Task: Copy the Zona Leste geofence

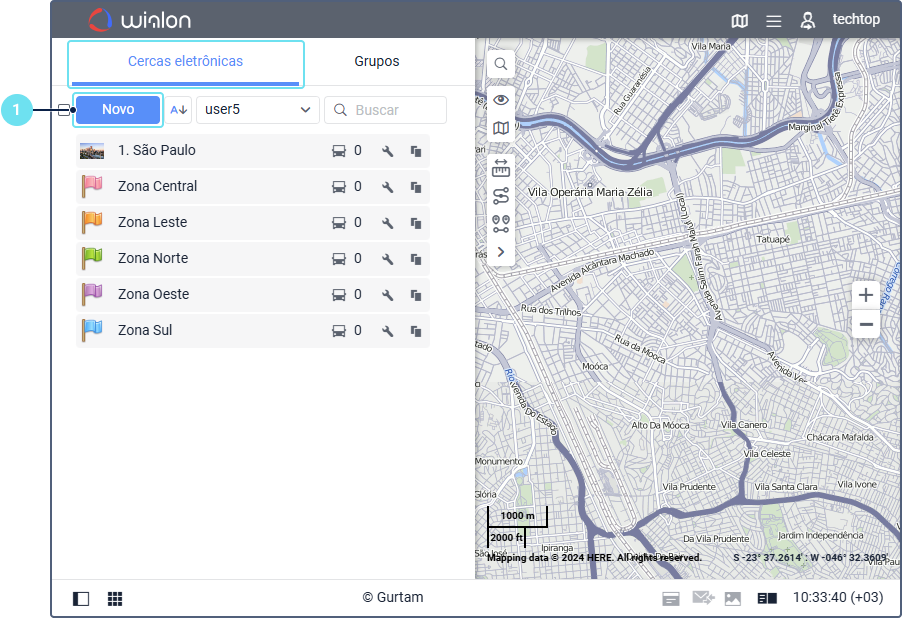Action: 416,223
